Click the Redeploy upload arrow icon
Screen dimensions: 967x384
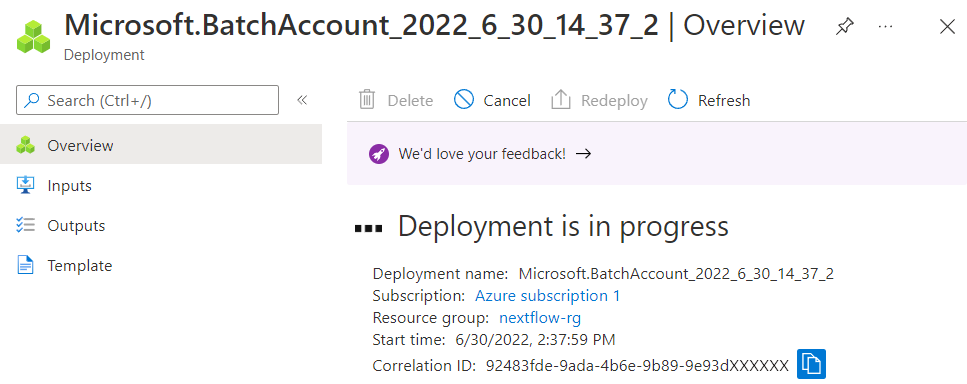pyautogui.click(x=561, y=100)
